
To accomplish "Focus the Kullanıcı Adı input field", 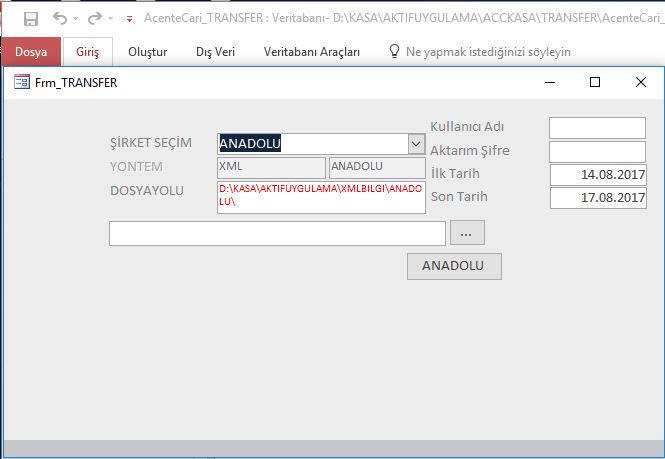I will click(597, 128).
